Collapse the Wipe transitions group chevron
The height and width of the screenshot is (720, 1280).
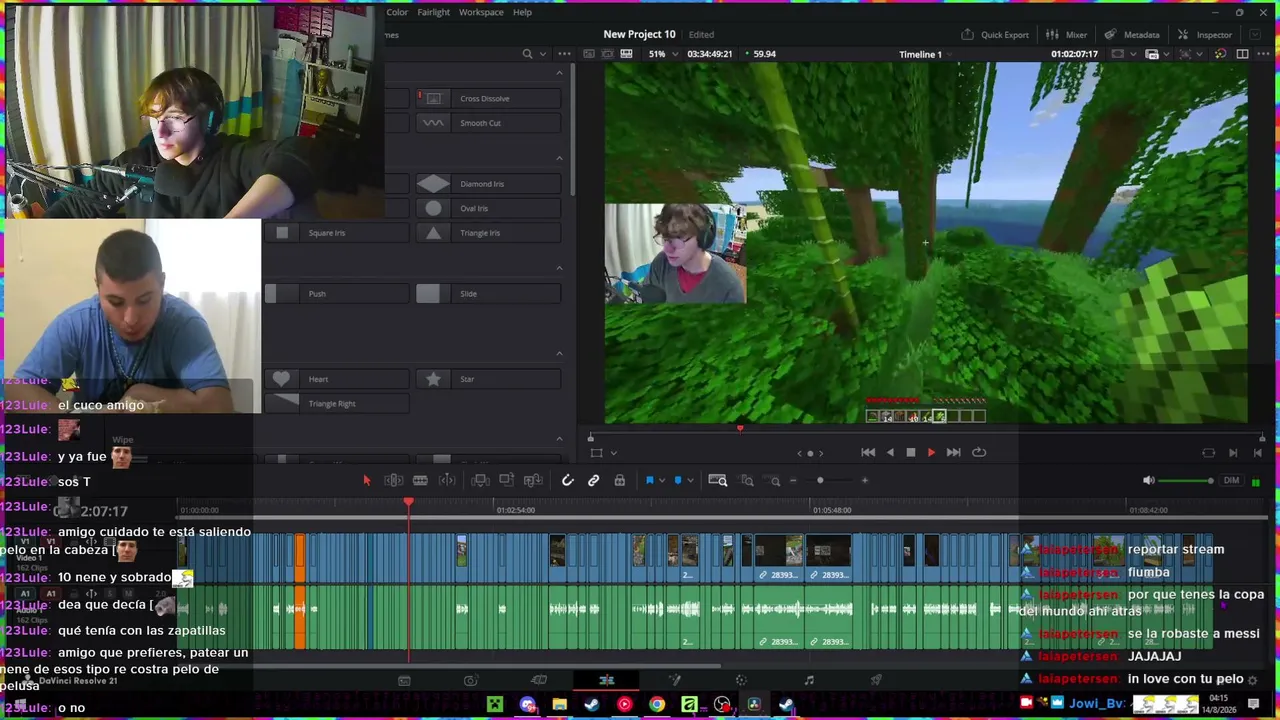tap(559, 438)
